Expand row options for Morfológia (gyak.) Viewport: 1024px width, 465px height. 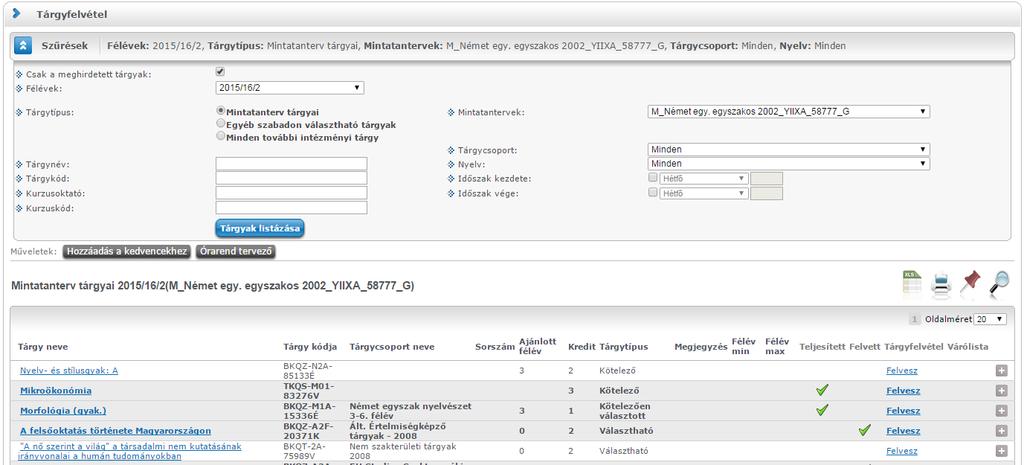(x=1001, y=411)
